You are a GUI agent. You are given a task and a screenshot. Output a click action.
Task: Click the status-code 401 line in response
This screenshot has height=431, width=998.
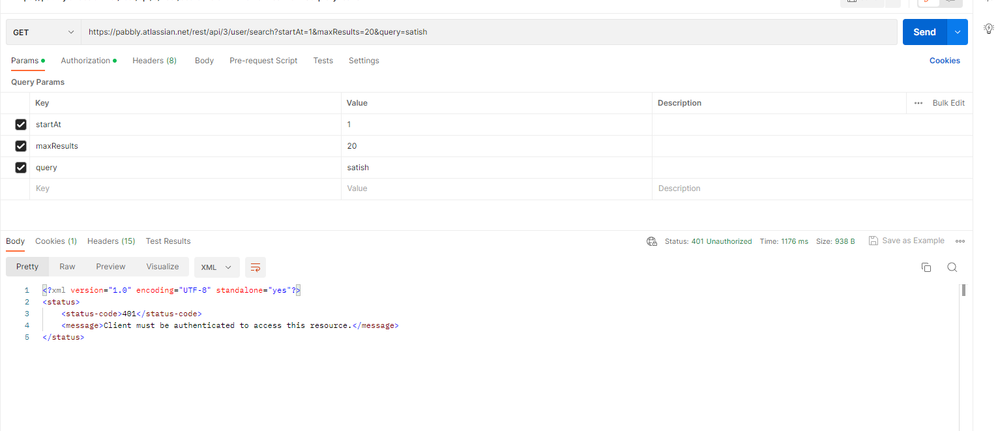132,313
